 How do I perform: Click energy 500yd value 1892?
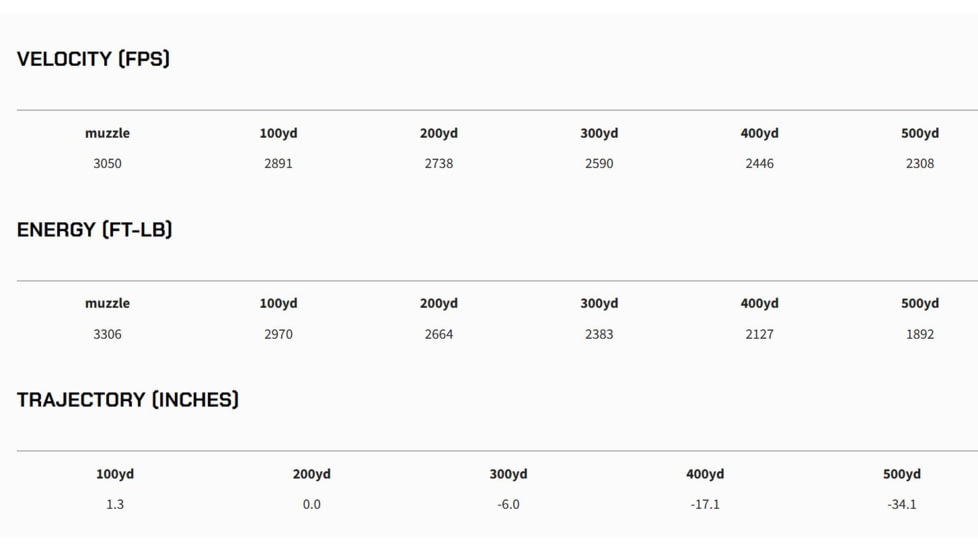tap(919, 334)
